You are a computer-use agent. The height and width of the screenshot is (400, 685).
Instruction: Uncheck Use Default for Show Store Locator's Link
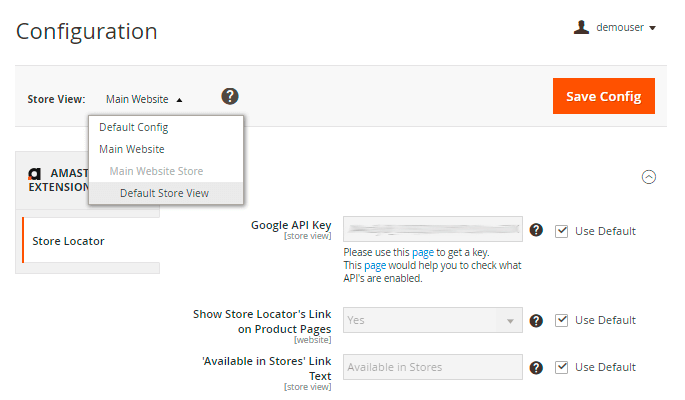562,320
